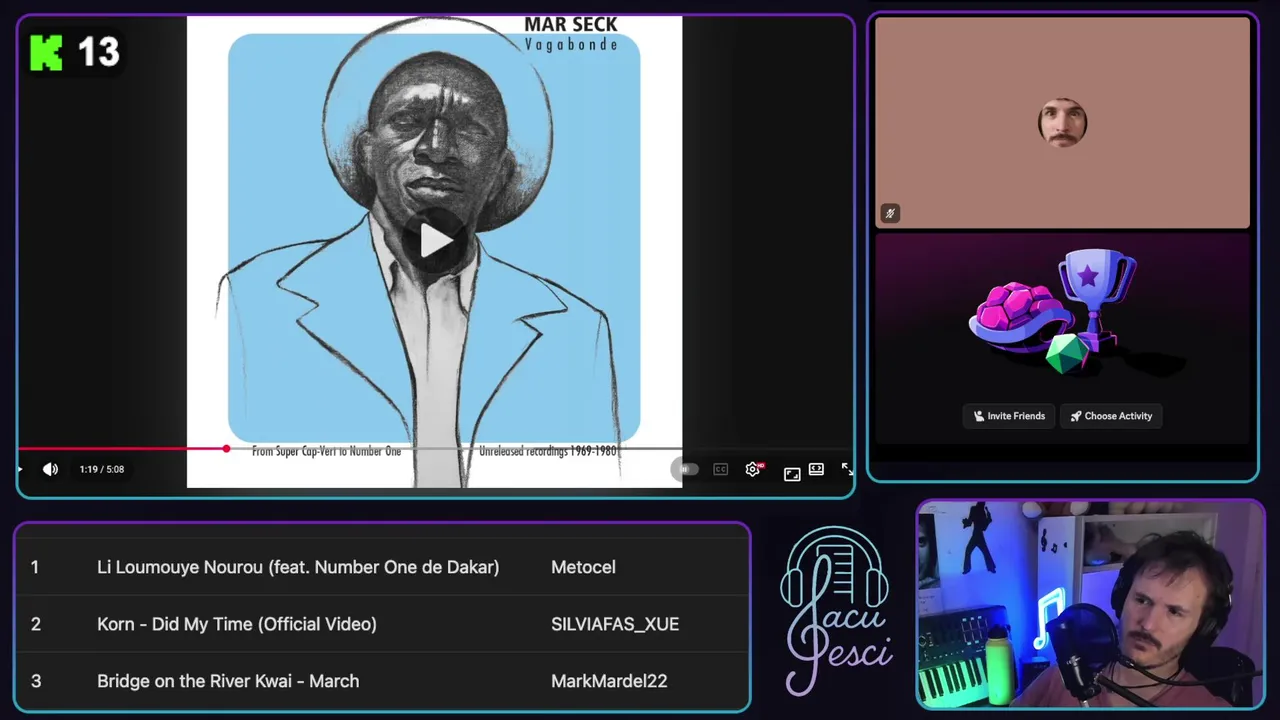This screenshot has height=720, width=1280.
Task: Click the 1:19 / 5:08 time display
Action: 102,469
